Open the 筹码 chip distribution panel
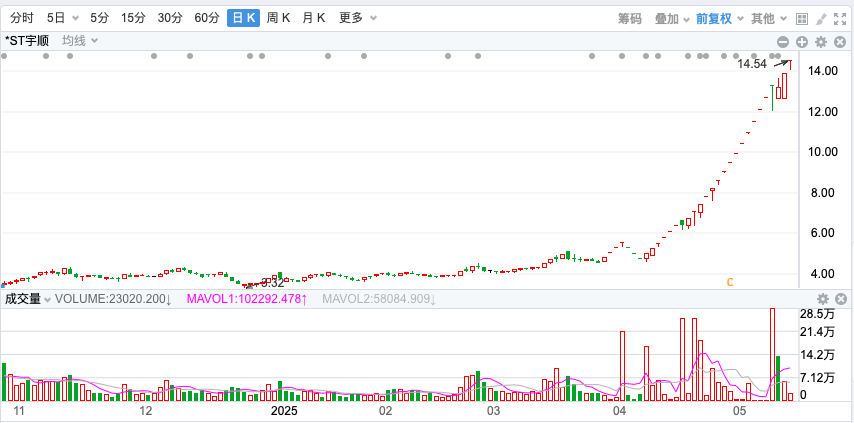 (x=630, y=19)
